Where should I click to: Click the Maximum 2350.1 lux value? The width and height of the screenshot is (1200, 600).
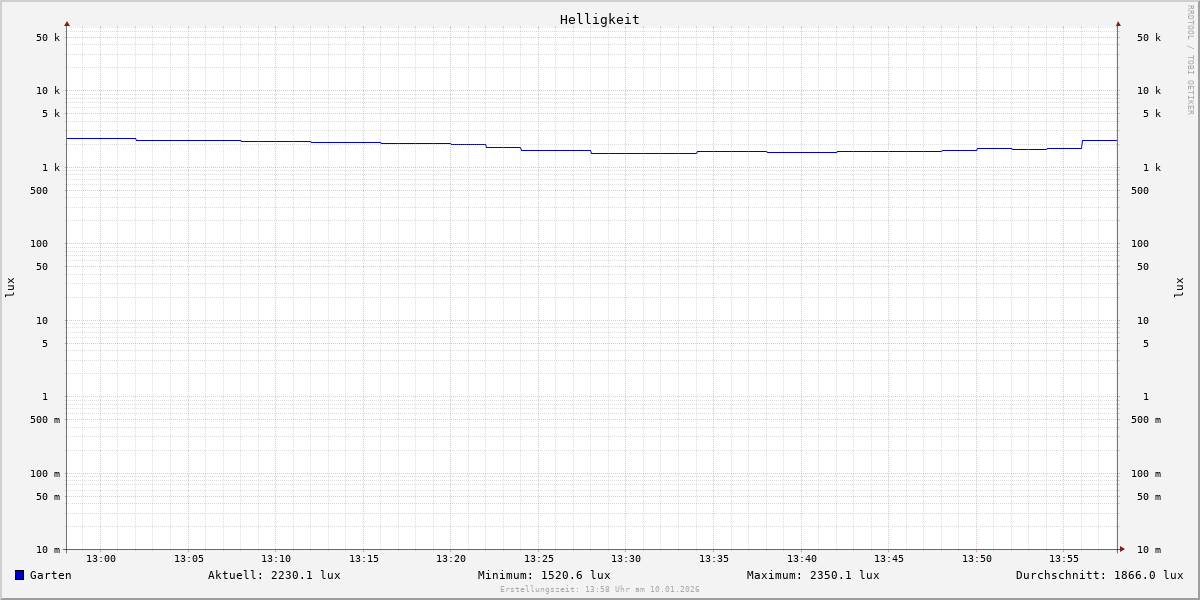[813, 575]
